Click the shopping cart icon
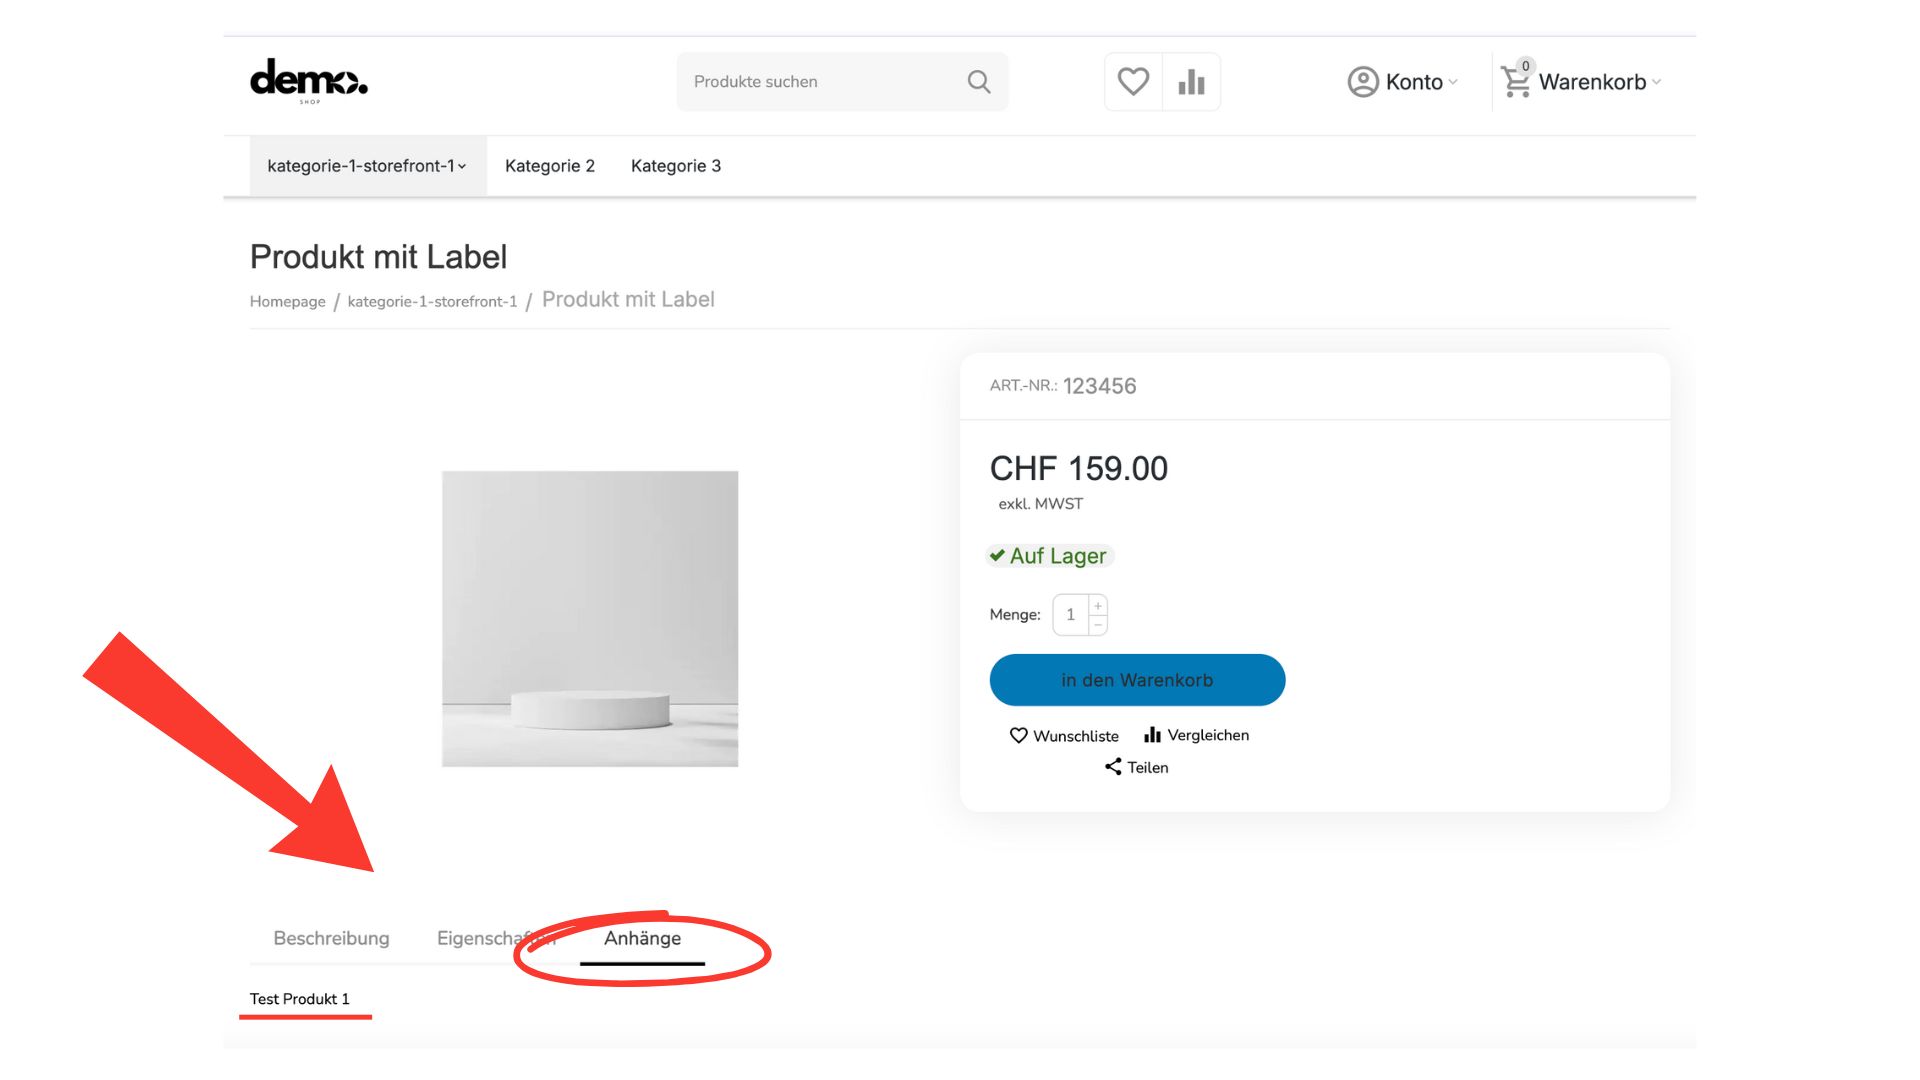Image resolution: width=1920 pixels, height=1080 pixels. tap(1516, 82)
